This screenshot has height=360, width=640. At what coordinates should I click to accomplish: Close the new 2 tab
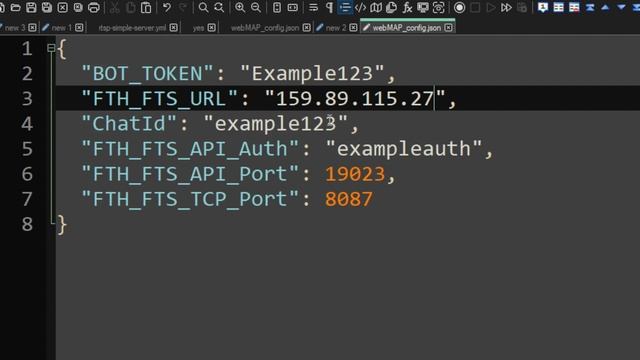coord(353,28)
